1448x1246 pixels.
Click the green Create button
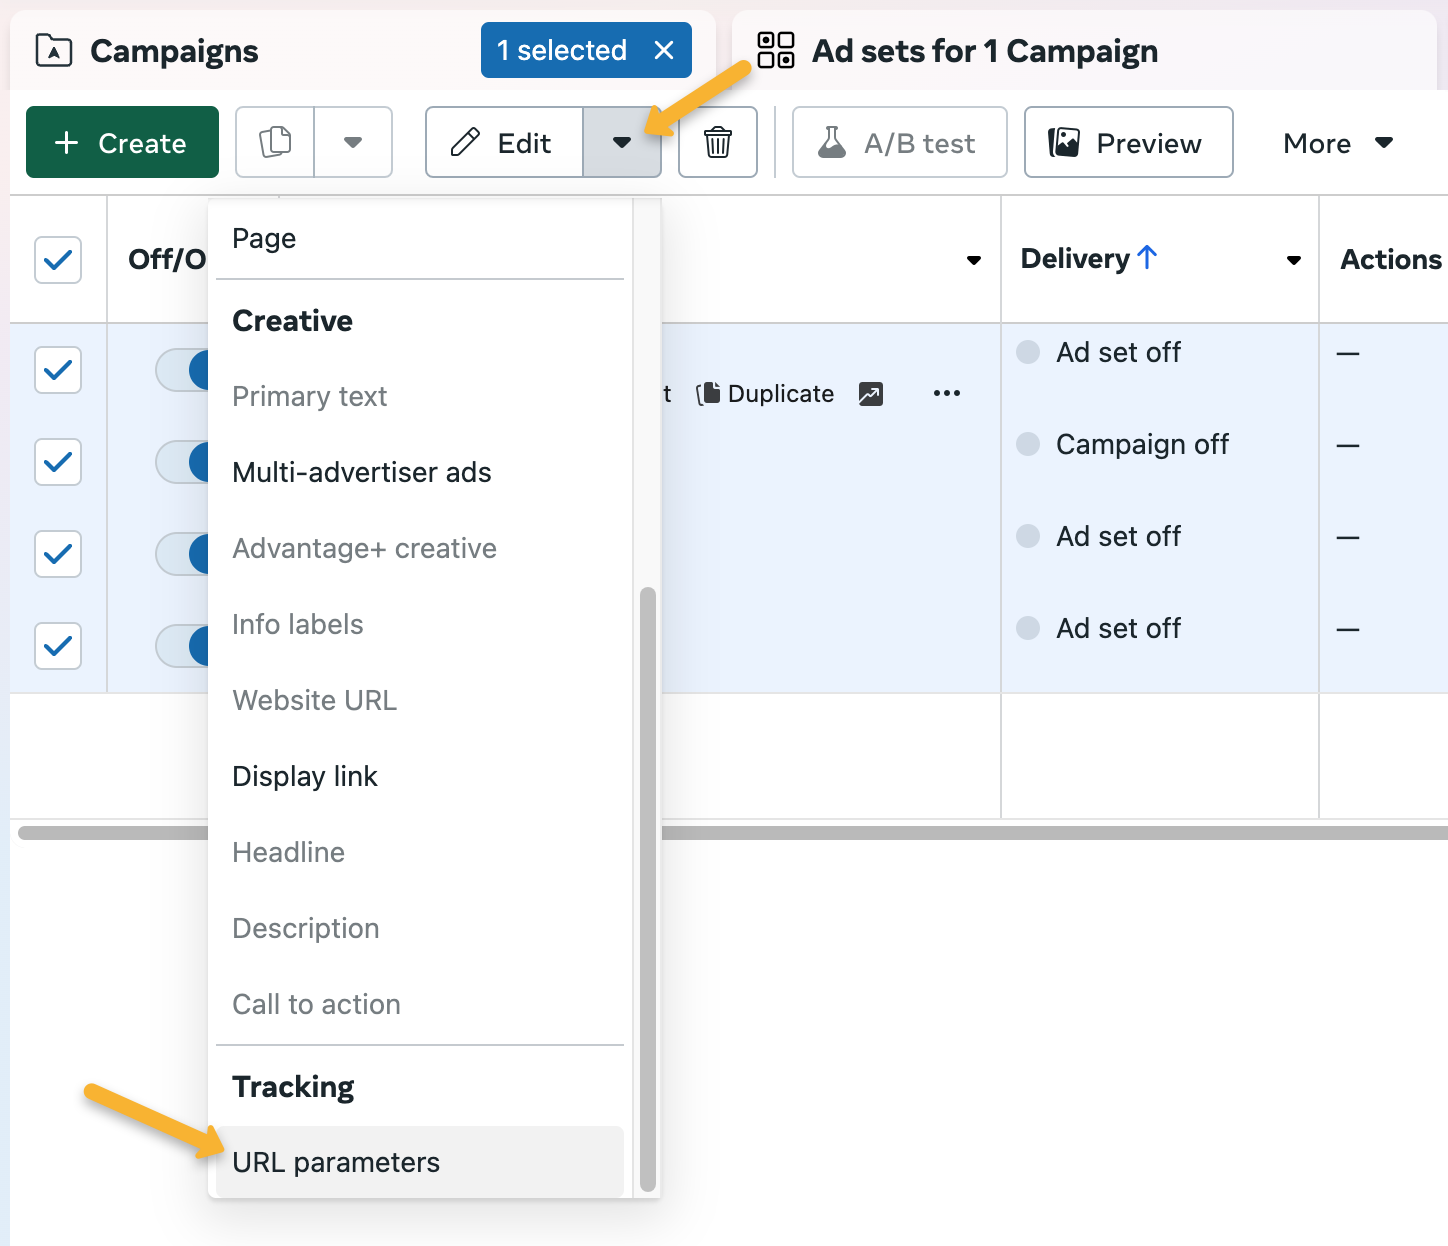point(122,143)
